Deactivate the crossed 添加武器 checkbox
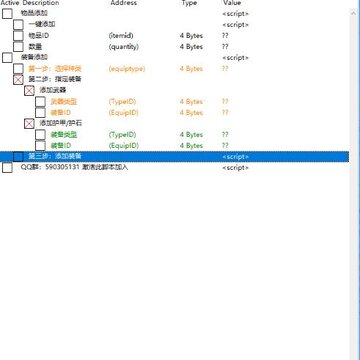The width and height of the screenshot is (360, 360). pyautogui.click(x=29, y=91)
